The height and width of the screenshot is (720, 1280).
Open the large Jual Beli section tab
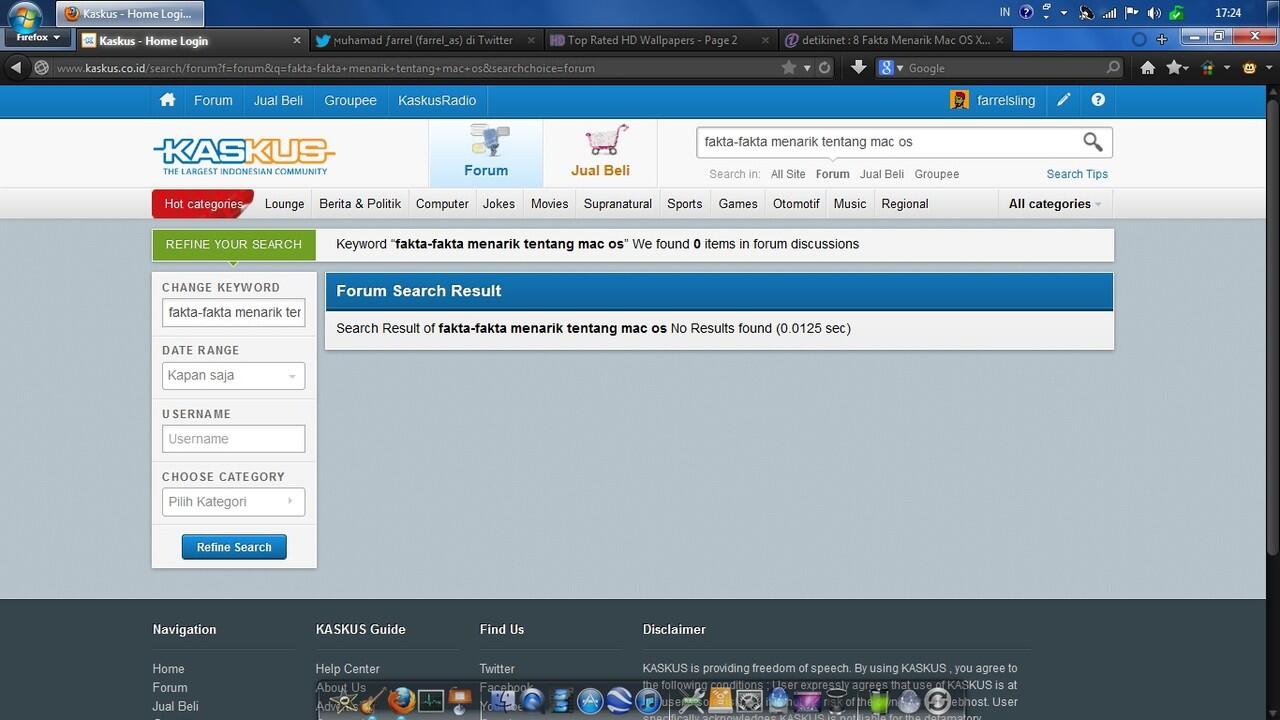tap(600, 153)
